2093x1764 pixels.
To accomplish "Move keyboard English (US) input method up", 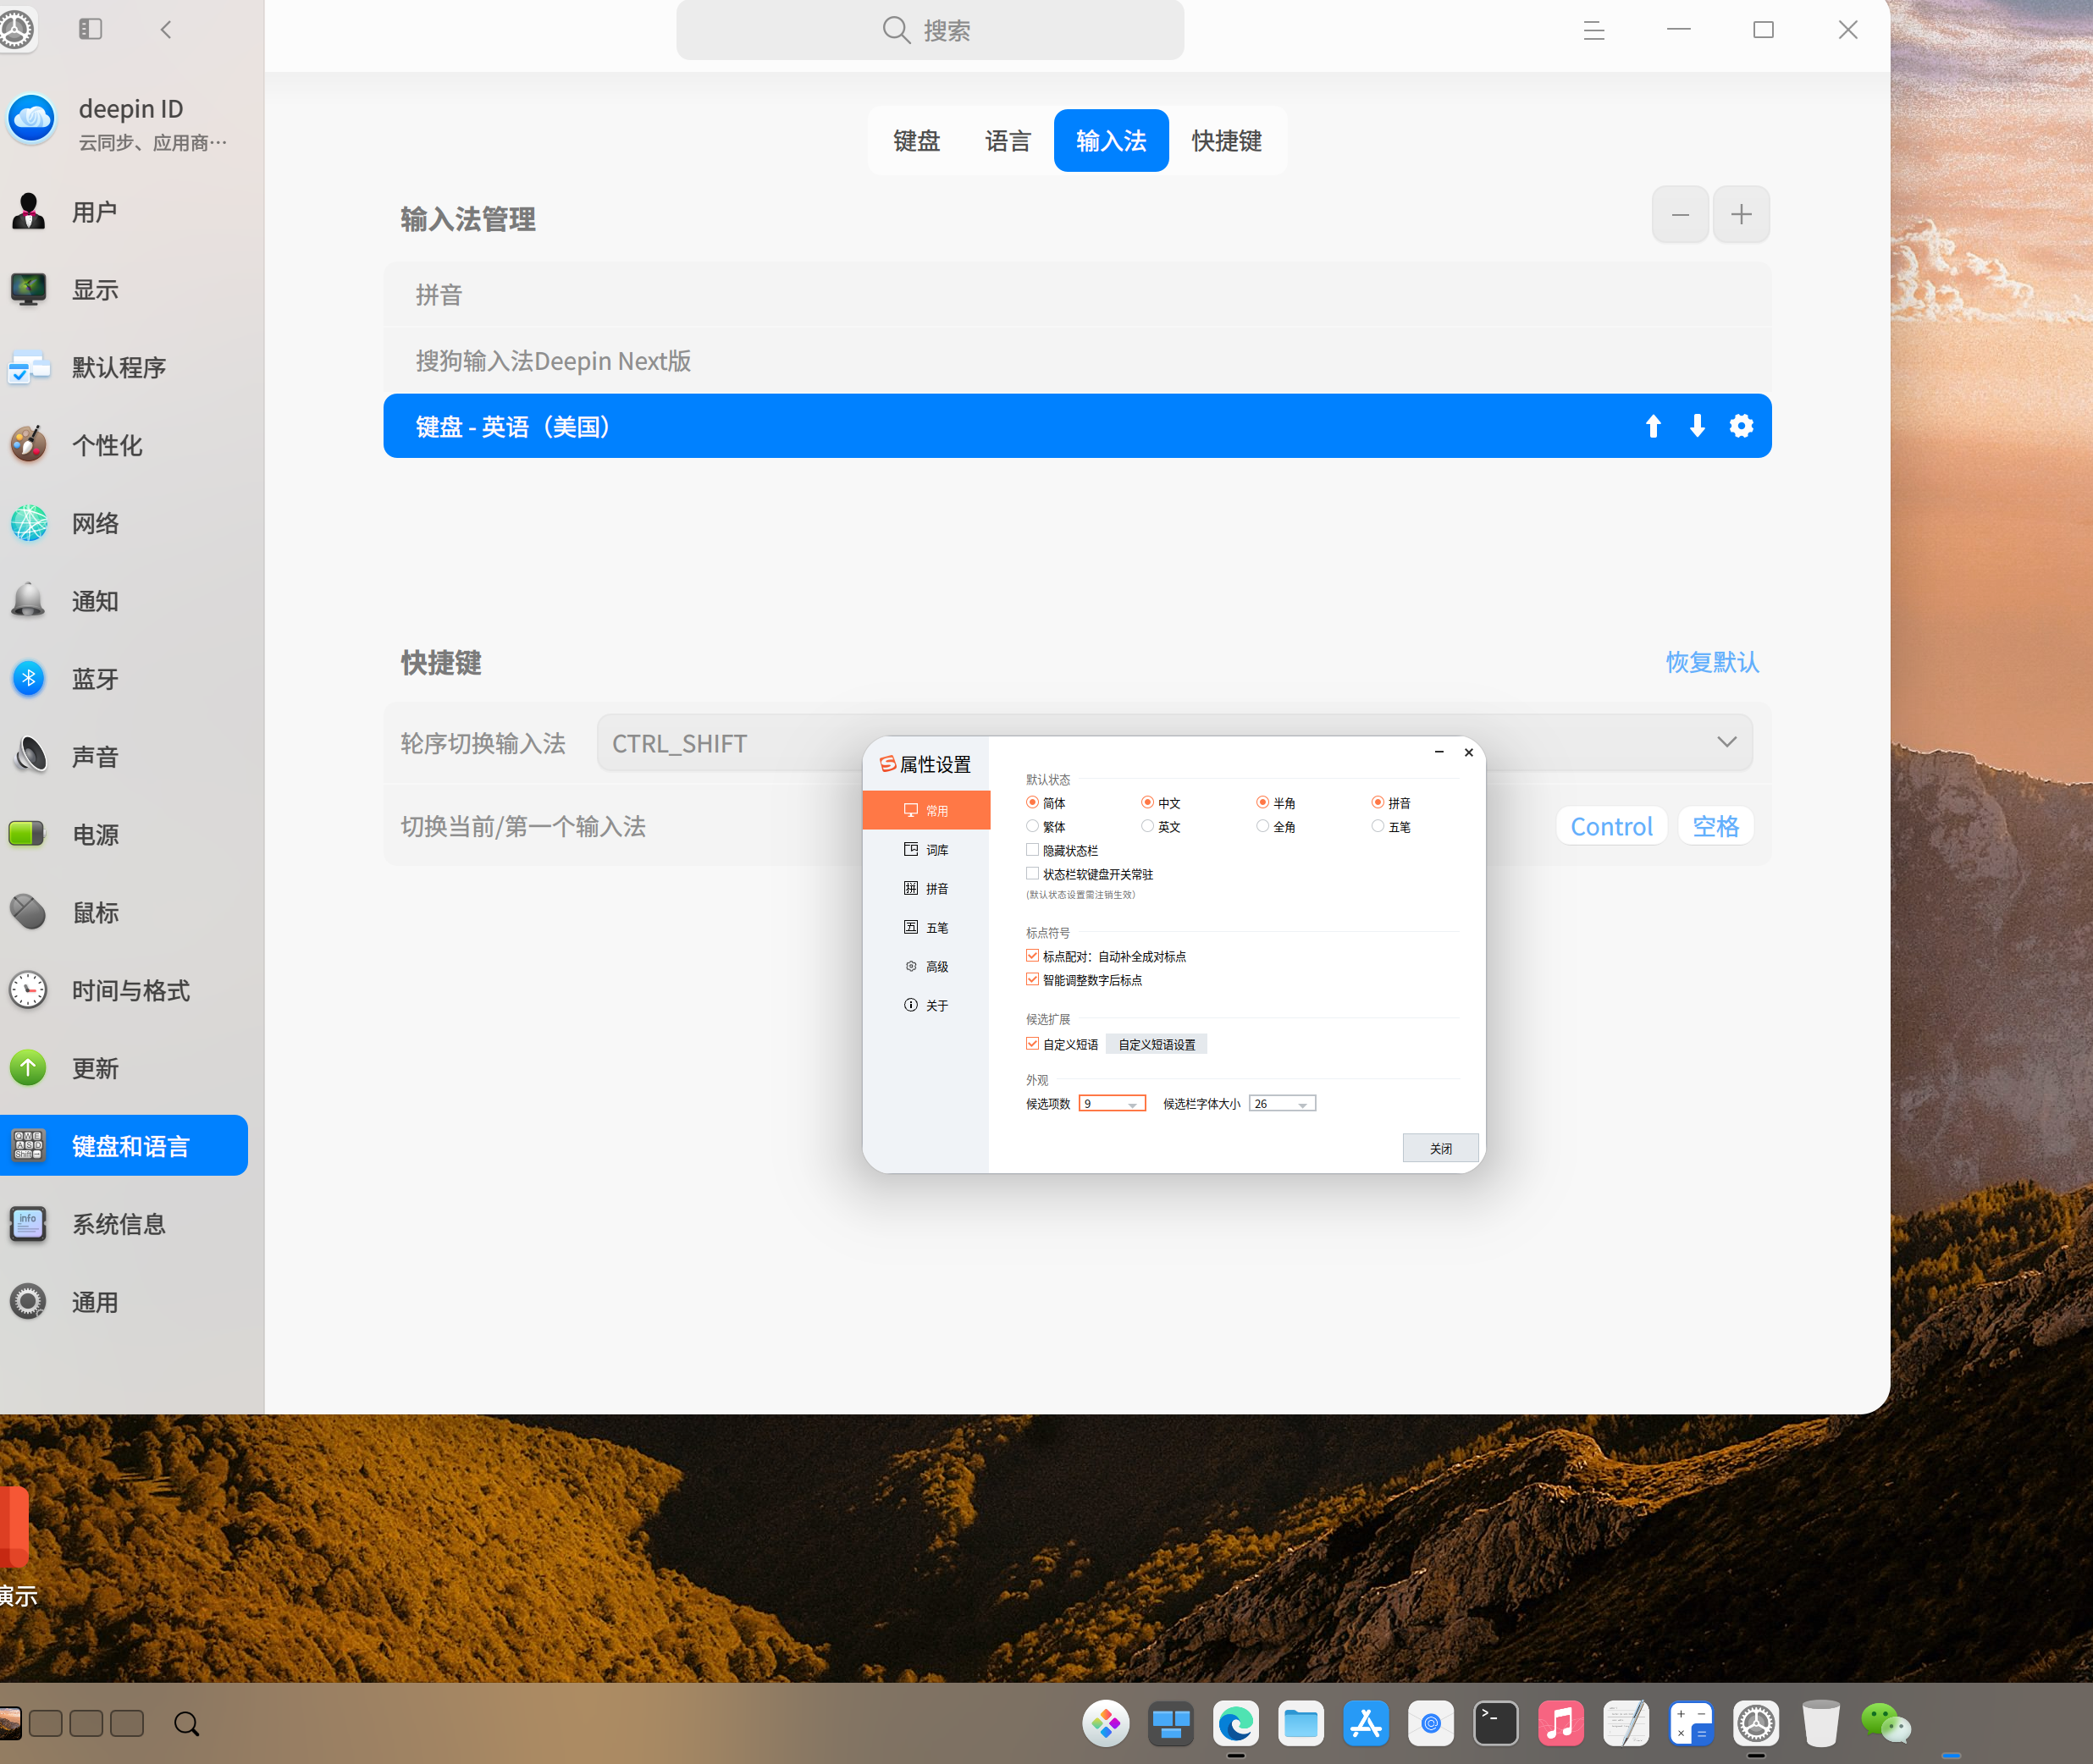I will pos(1653,426).
